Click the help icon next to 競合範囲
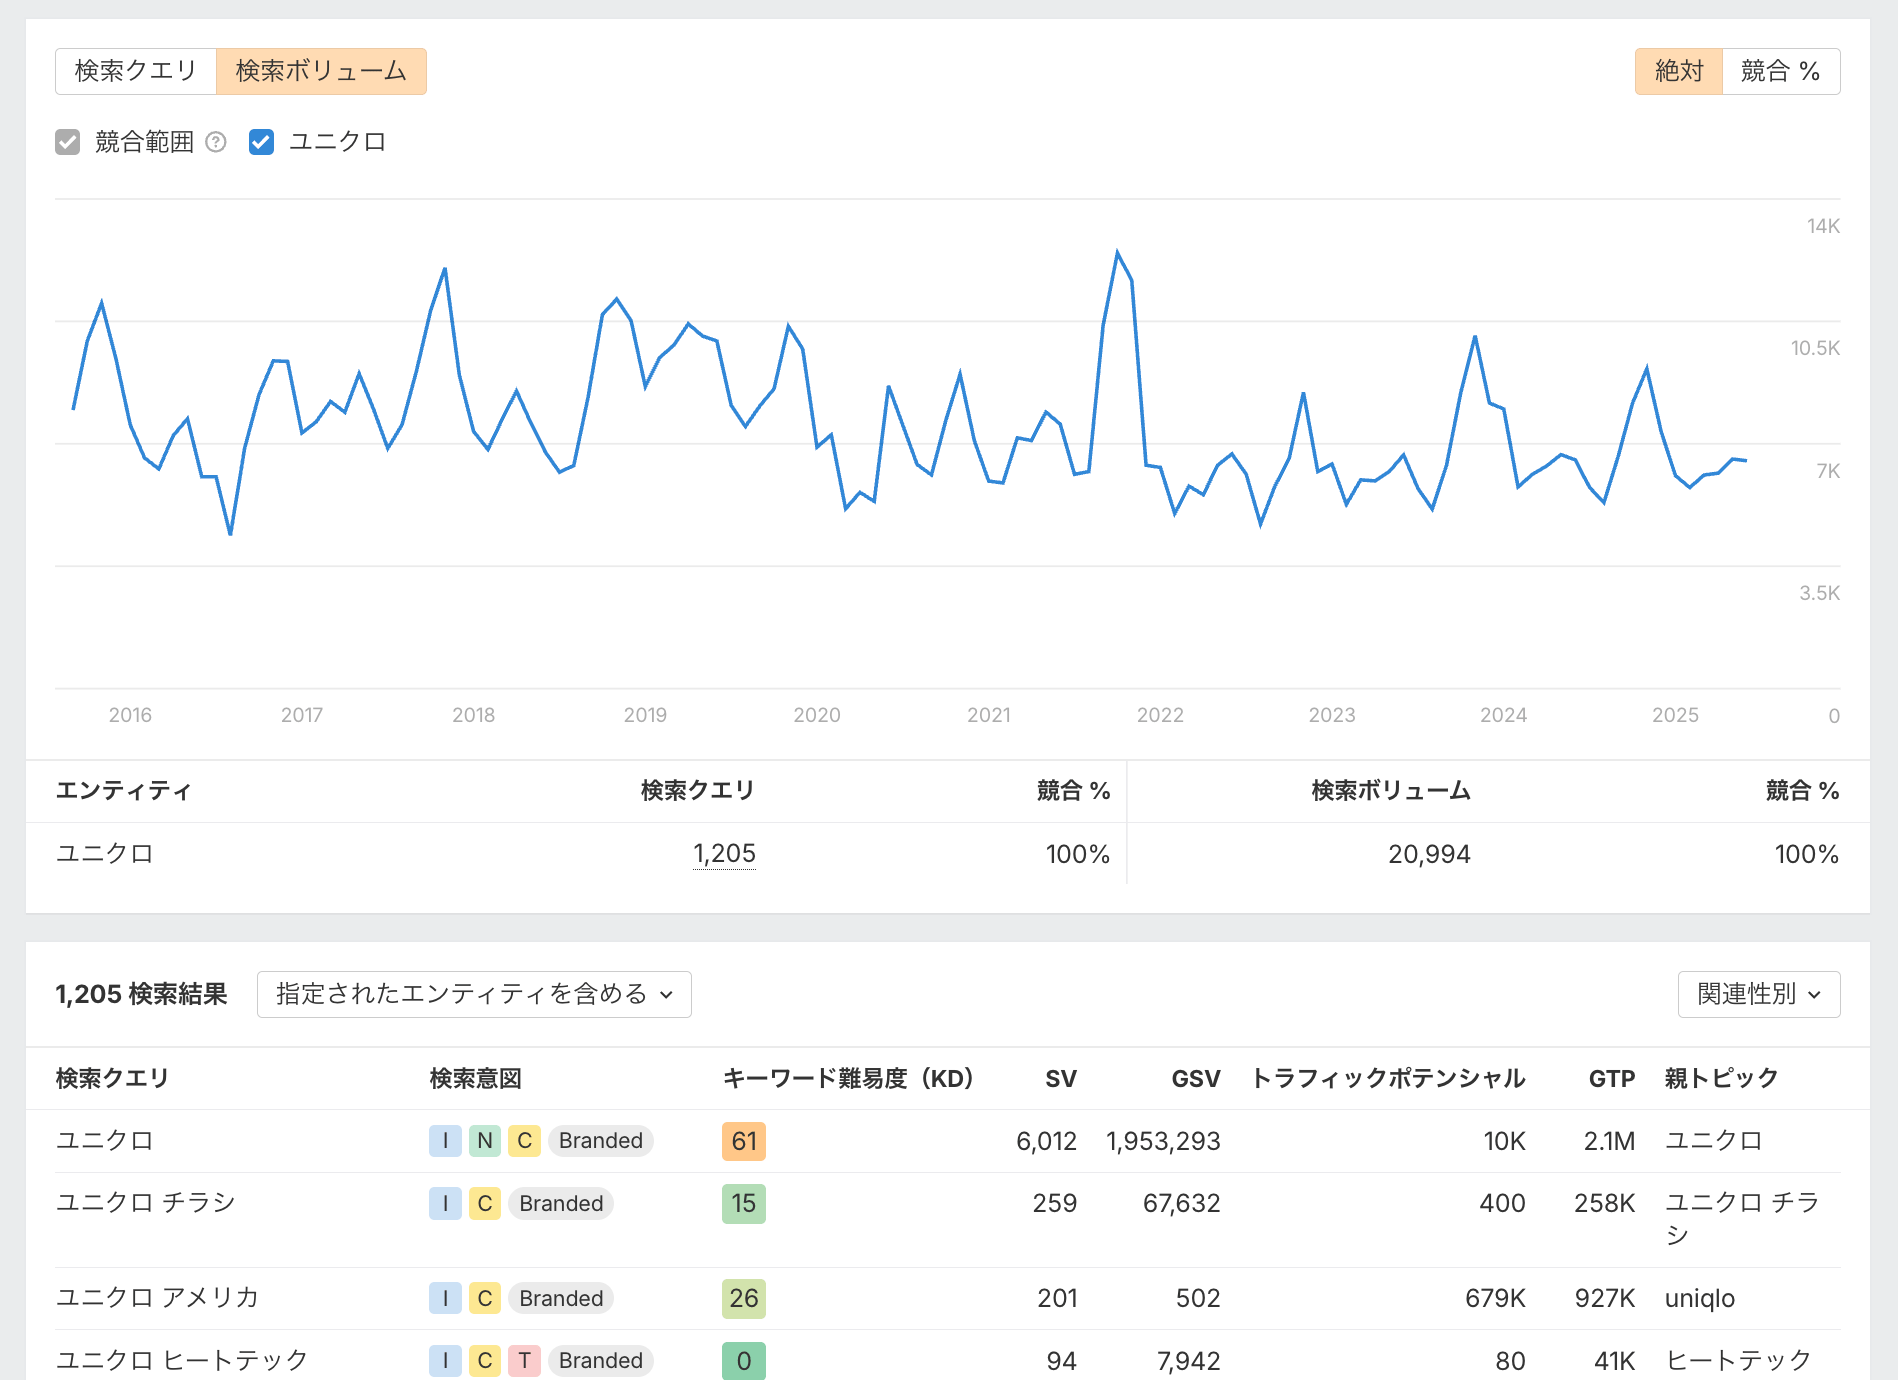 [x=215, y=142]
